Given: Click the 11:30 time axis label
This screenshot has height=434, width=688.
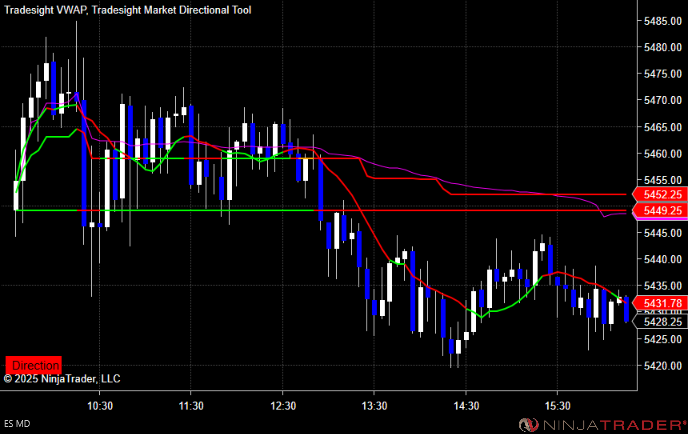Looking at the screenshot, I should pos(191,406).
